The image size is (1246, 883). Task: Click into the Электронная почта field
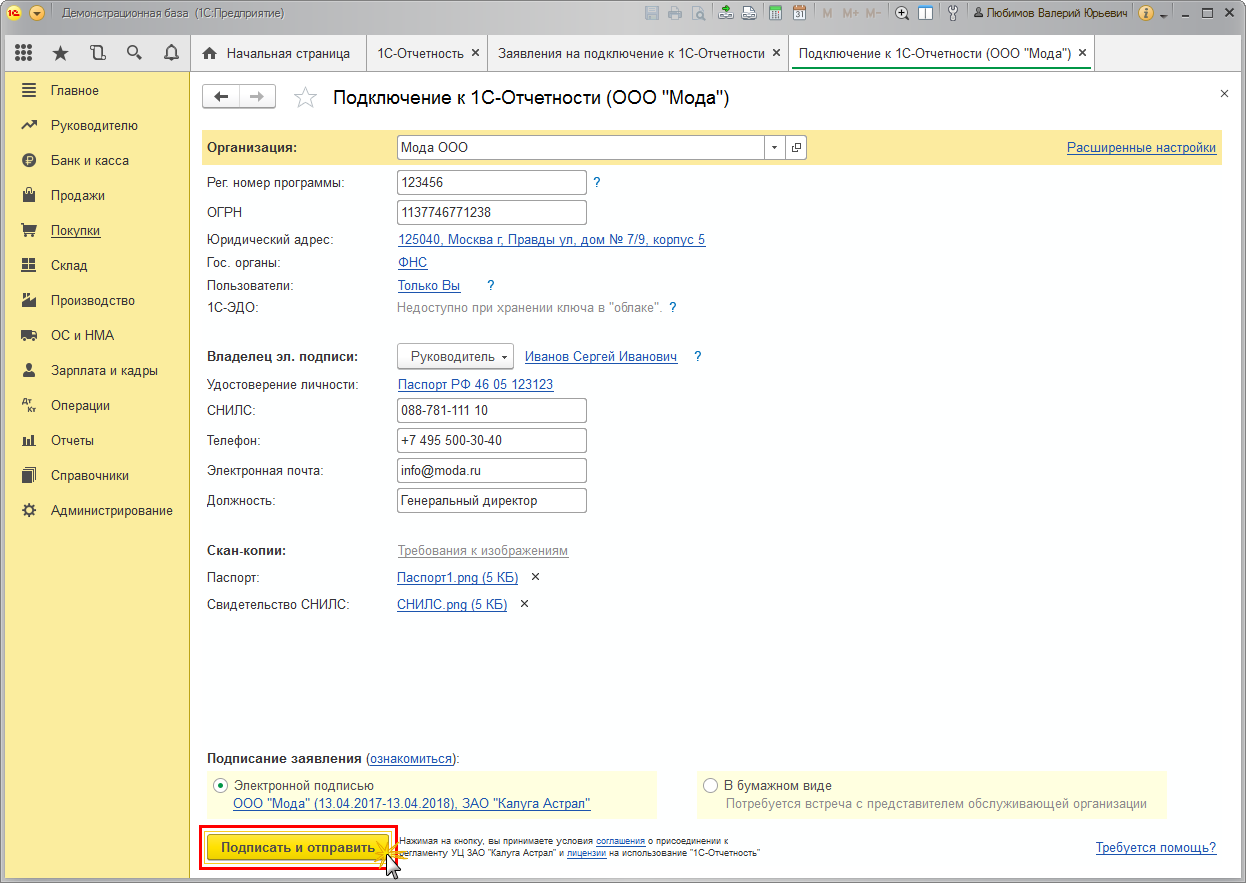click(x=491, y=470)
